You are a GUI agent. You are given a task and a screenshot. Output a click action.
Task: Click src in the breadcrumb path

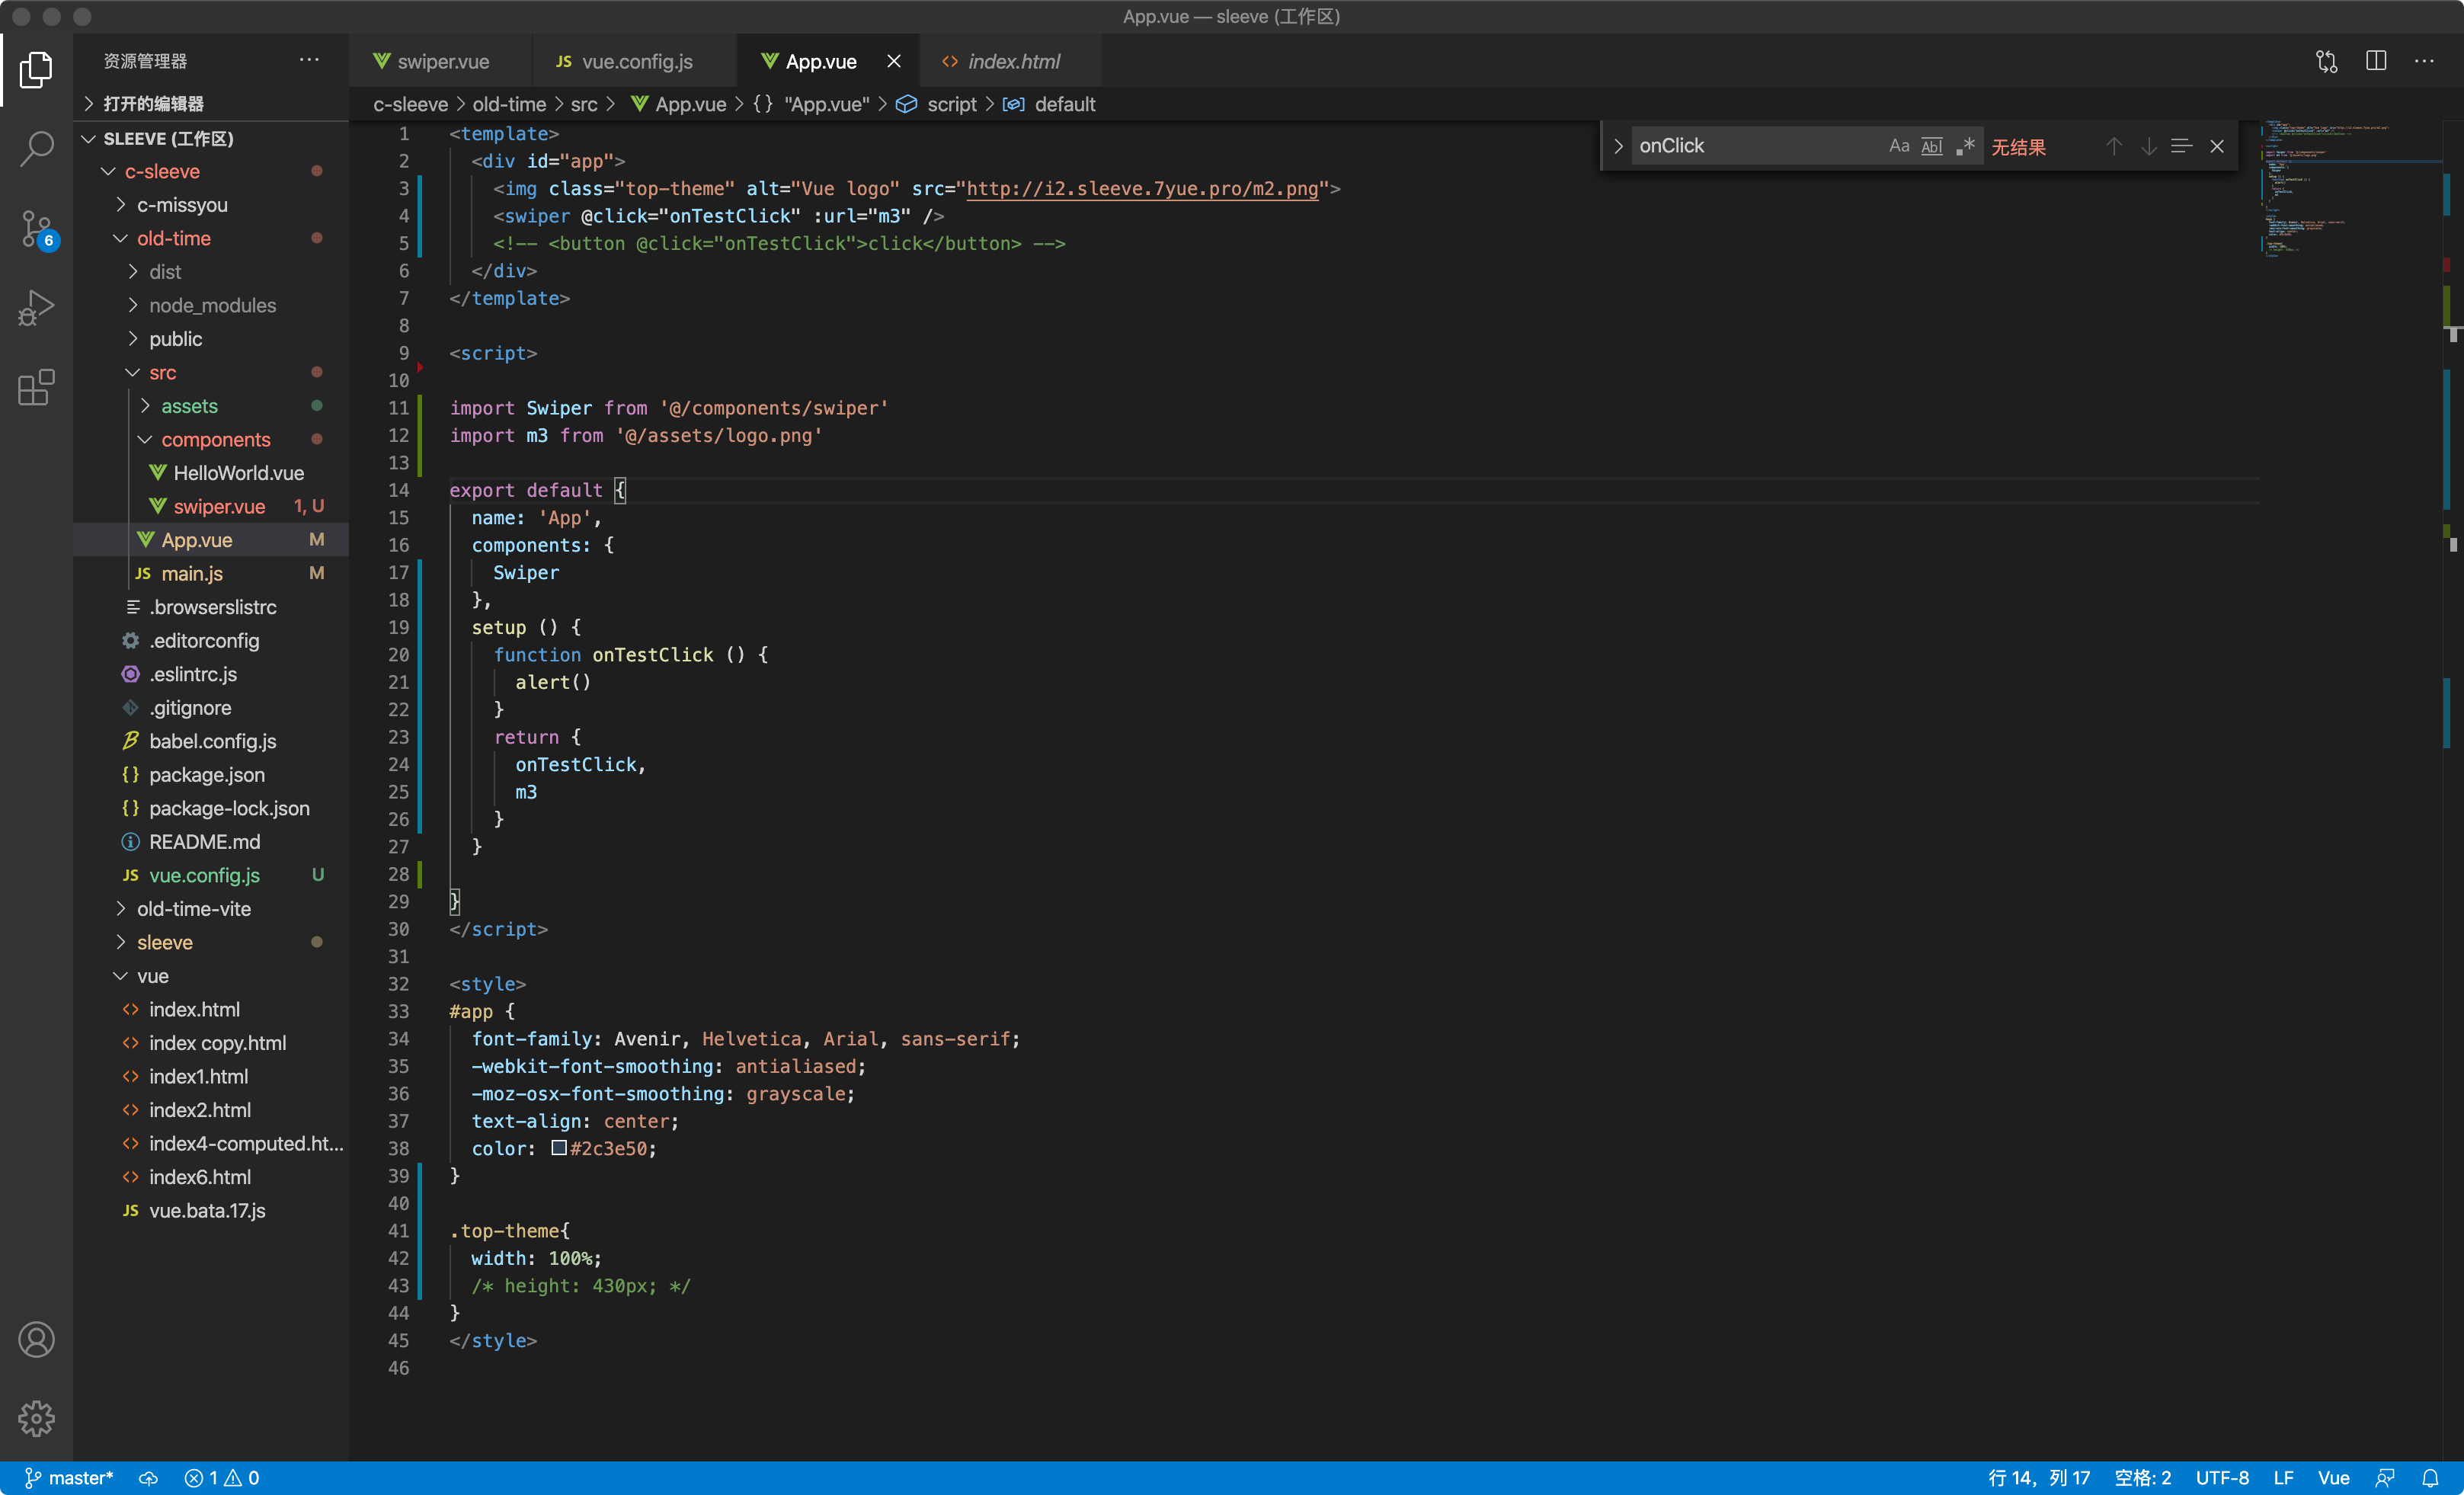pyautogui.click(x=584, y=104)
